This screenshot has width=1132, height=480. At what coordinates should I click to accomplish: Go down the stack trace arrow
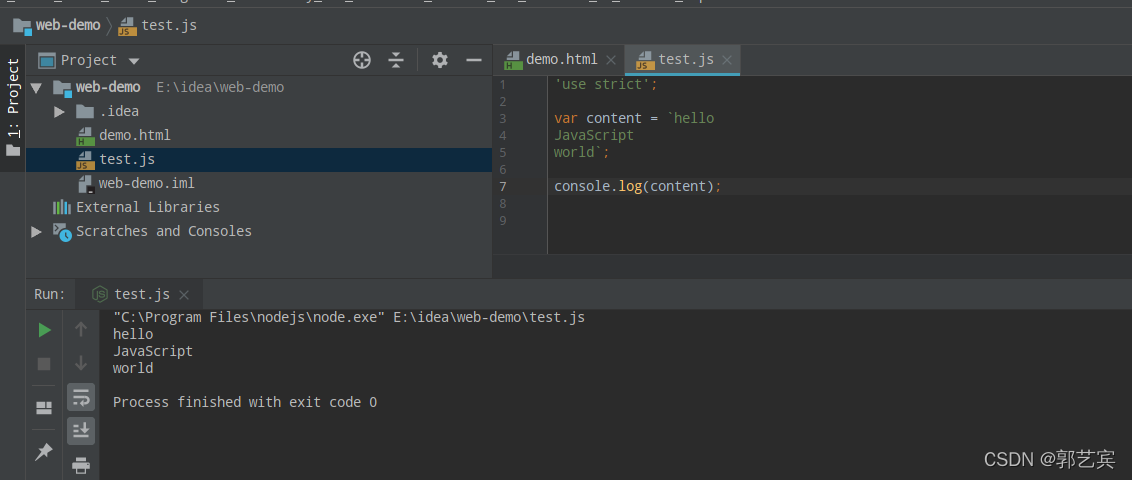[81, 363]
